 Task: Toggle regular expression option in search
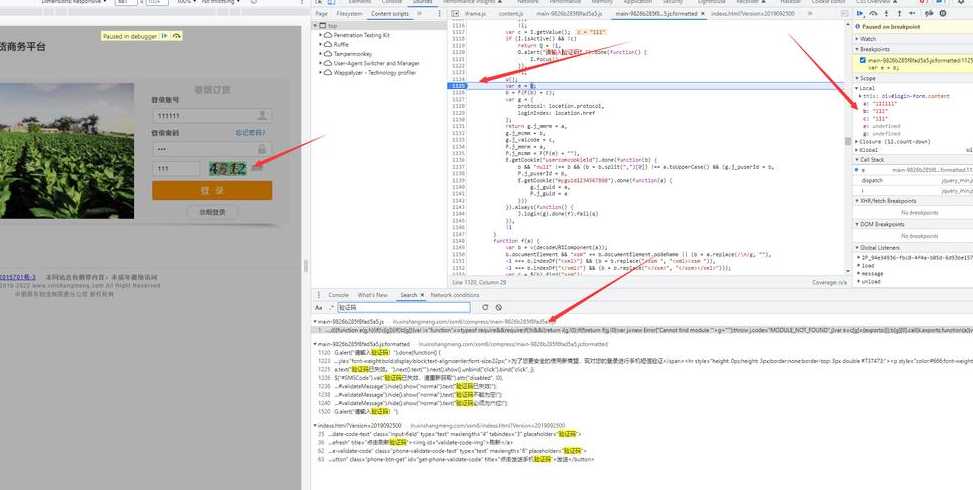click(x=331, y=308)
